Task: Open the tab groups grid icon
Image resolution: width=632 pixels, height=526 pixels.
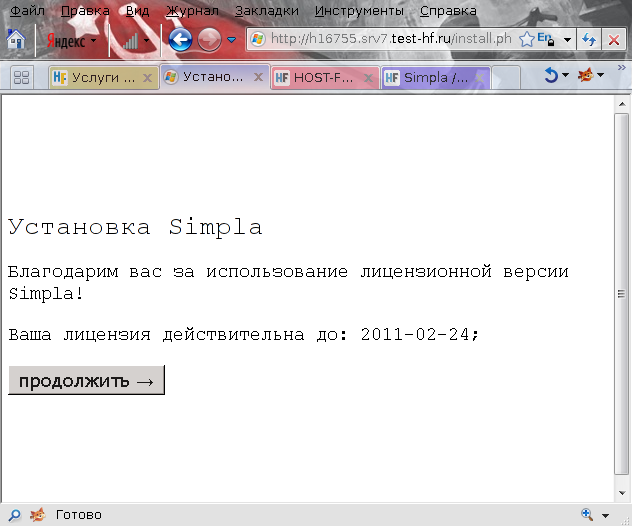Action: click(21, 77)
